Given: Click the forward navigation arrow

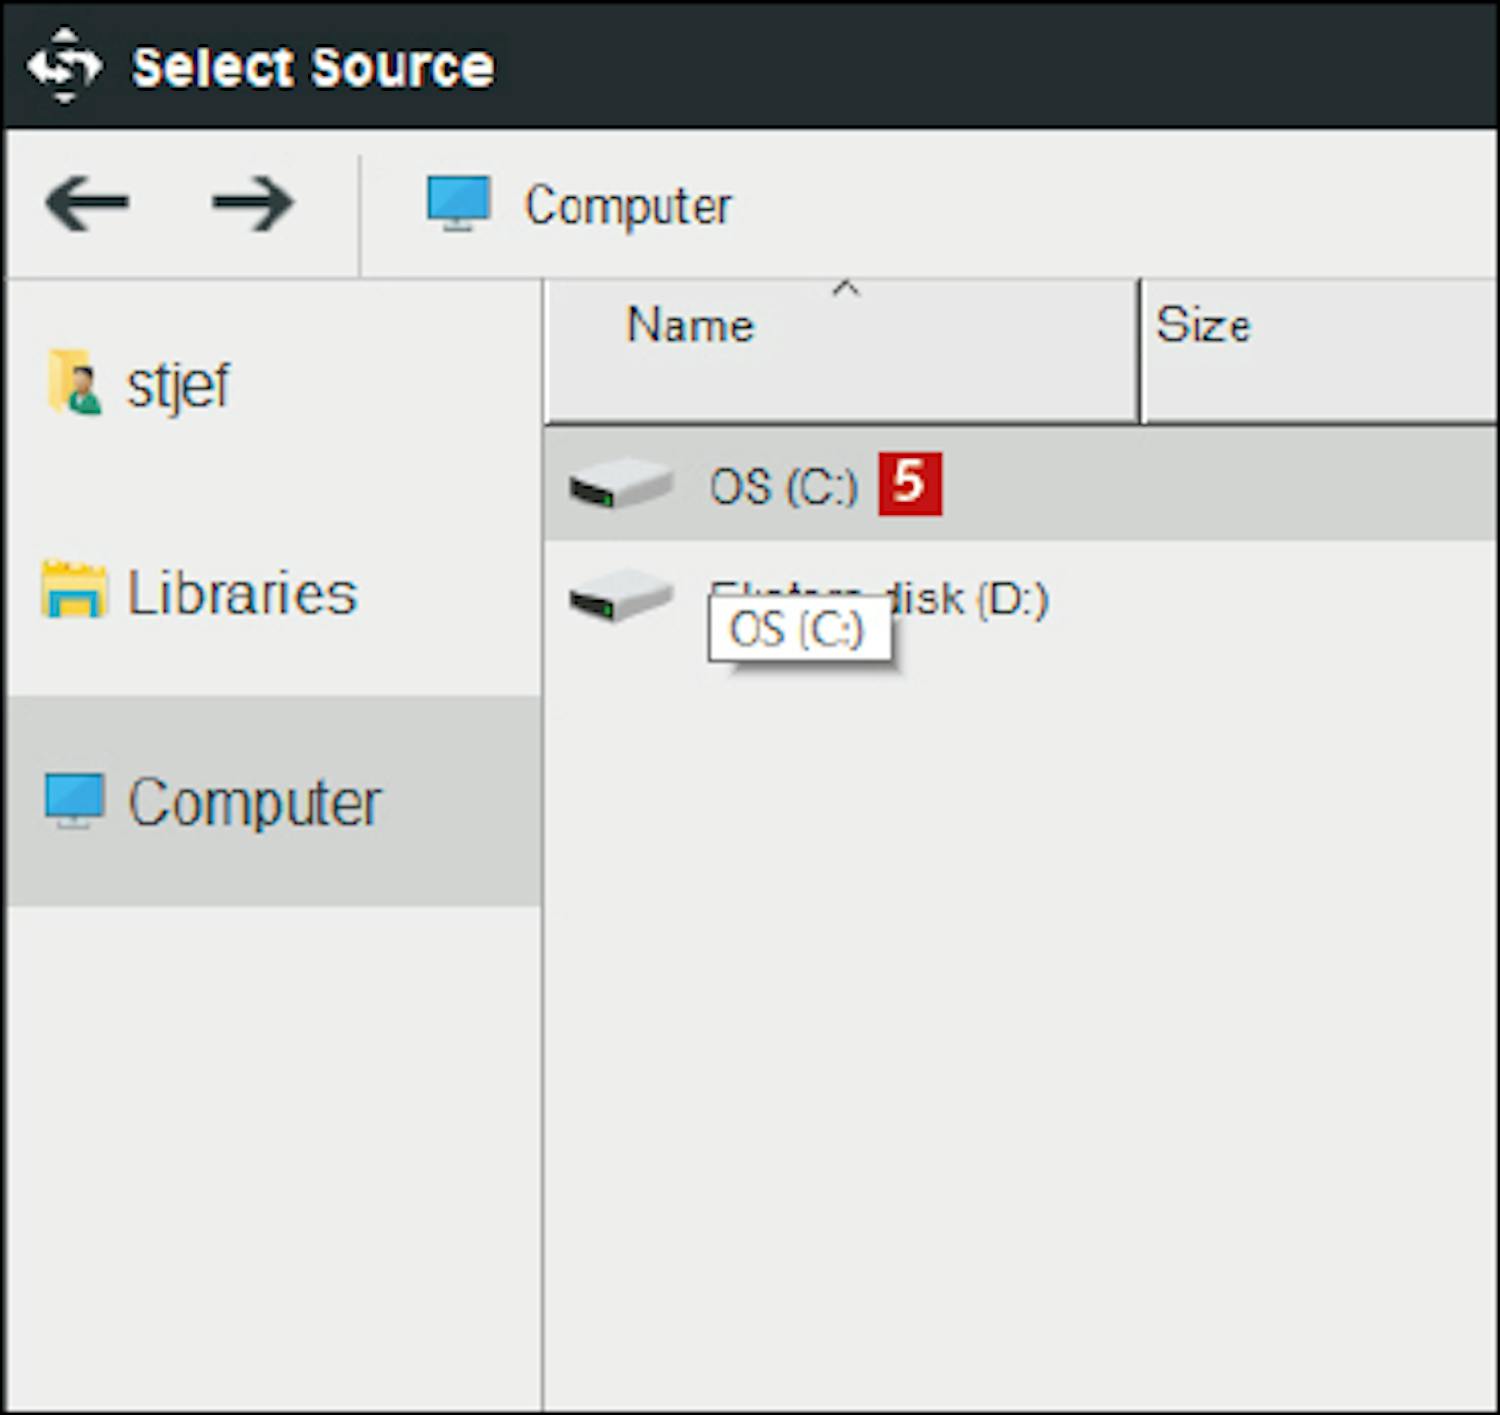Looking at the screenshot, I should pos(252,203).
